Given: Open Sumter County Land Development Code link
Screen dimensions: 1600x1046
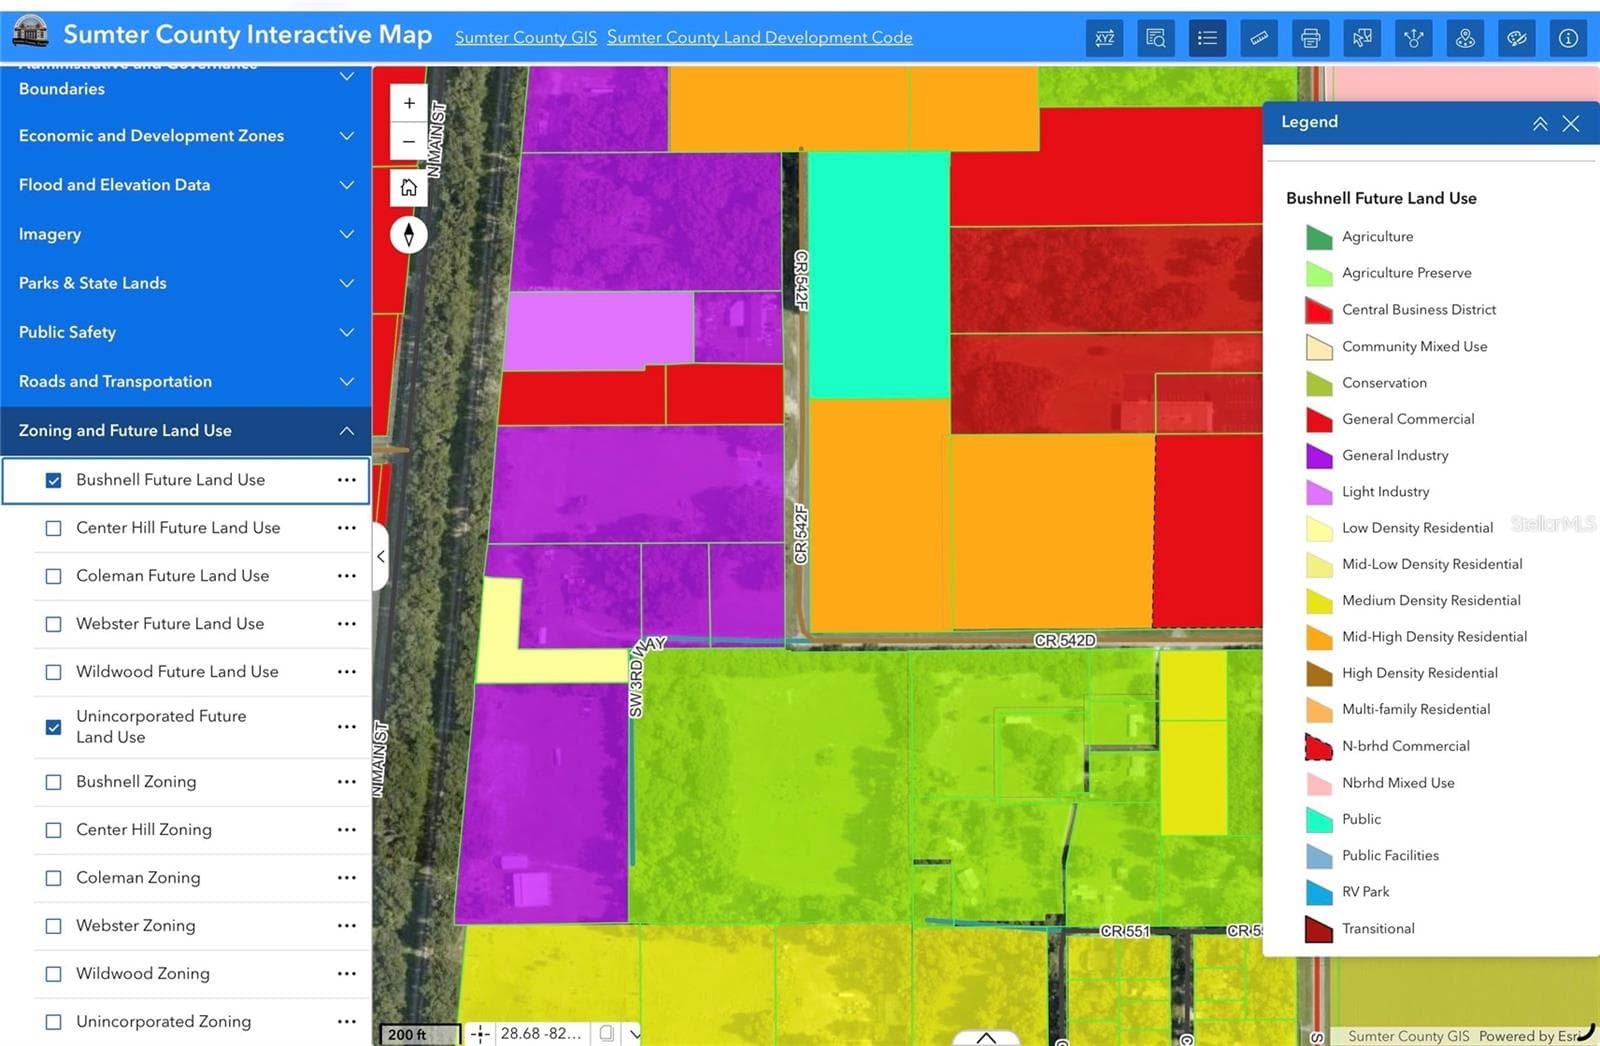Looking at the screenshot, I should coord(760,38).
